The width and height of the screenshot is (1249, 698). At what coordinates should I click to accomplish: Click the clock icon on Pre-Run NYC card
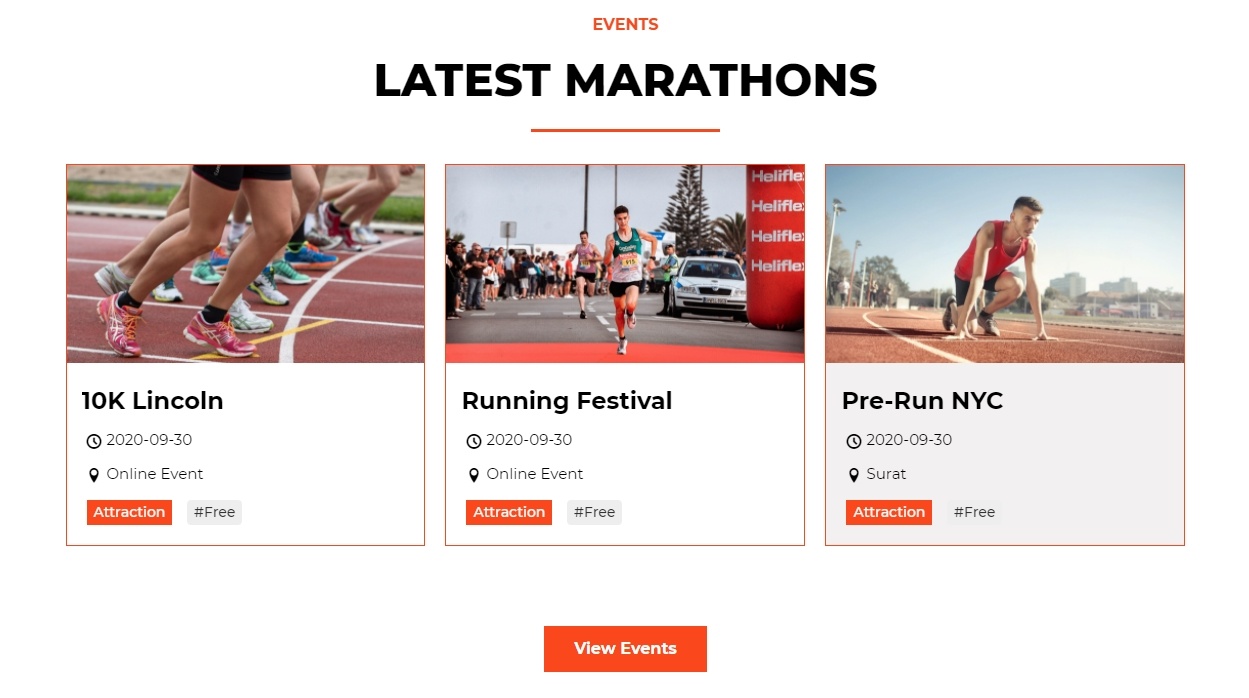pyautogui.click(x=854, y=441)
